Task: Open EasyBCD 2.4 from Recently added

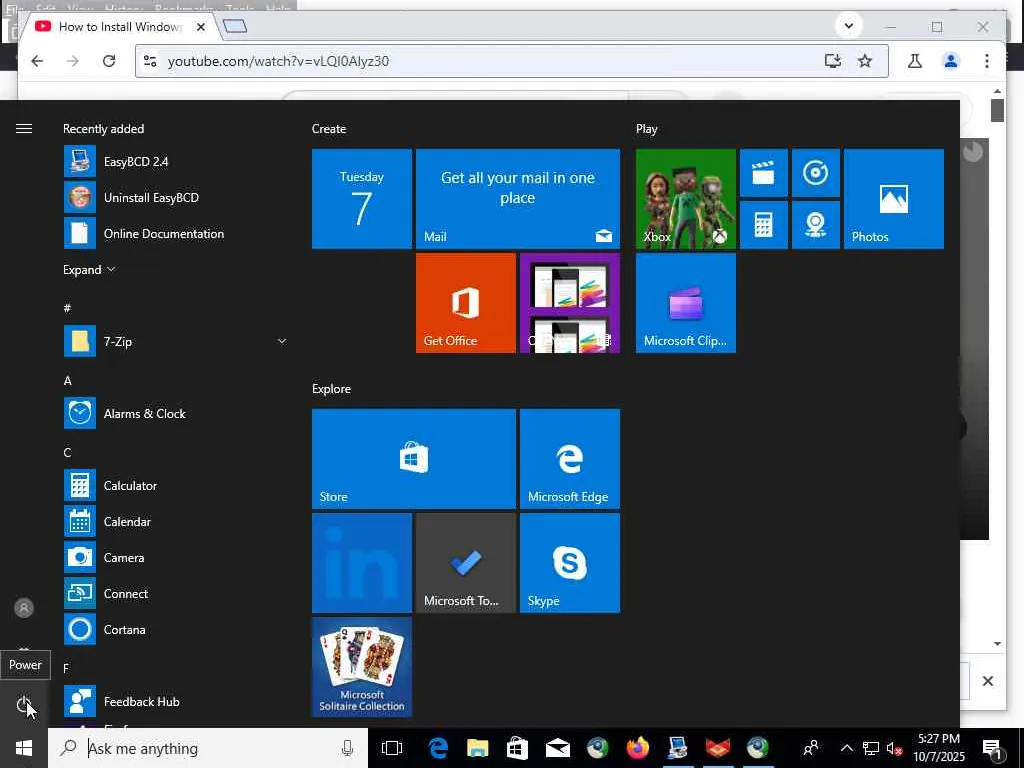Action: click(175, 161)
